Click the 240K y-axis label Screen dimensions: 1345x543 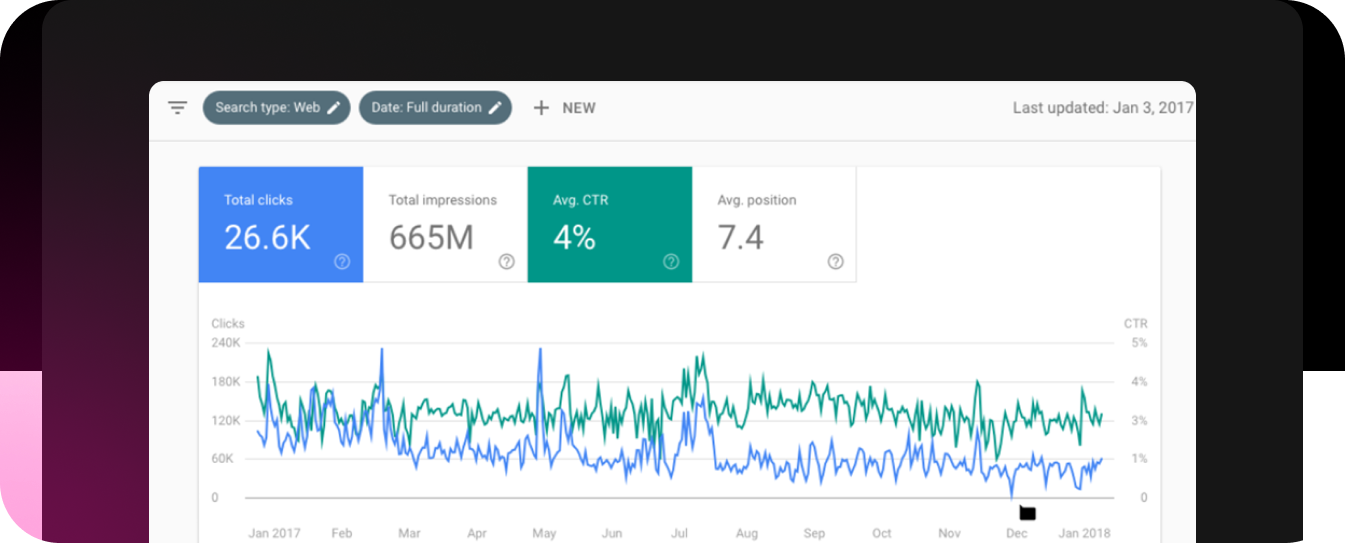click(226, 343)
